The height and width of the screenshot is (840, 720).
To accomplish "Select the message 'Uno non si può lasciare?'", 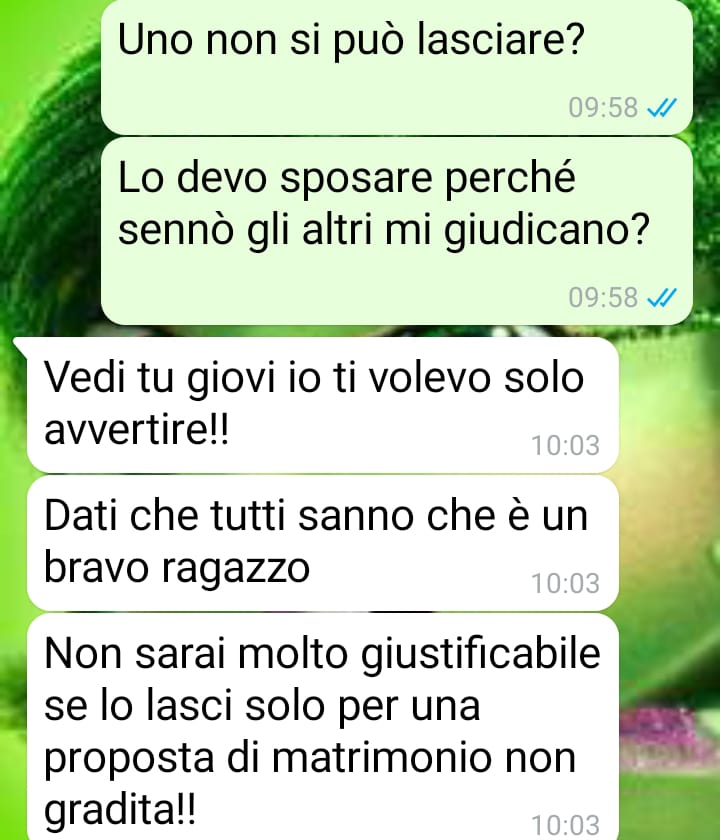I will 396,67.
